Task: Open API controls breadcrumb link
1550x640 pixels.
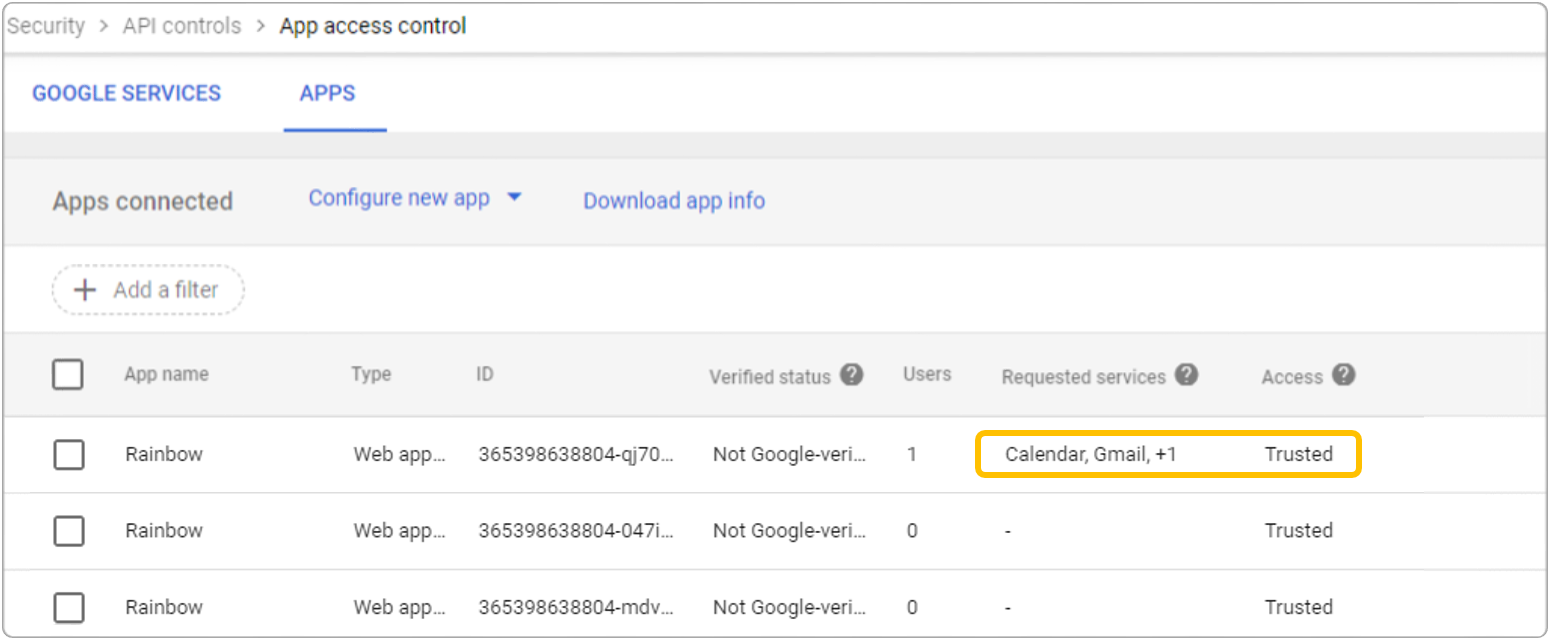Action: pos(182,26)
